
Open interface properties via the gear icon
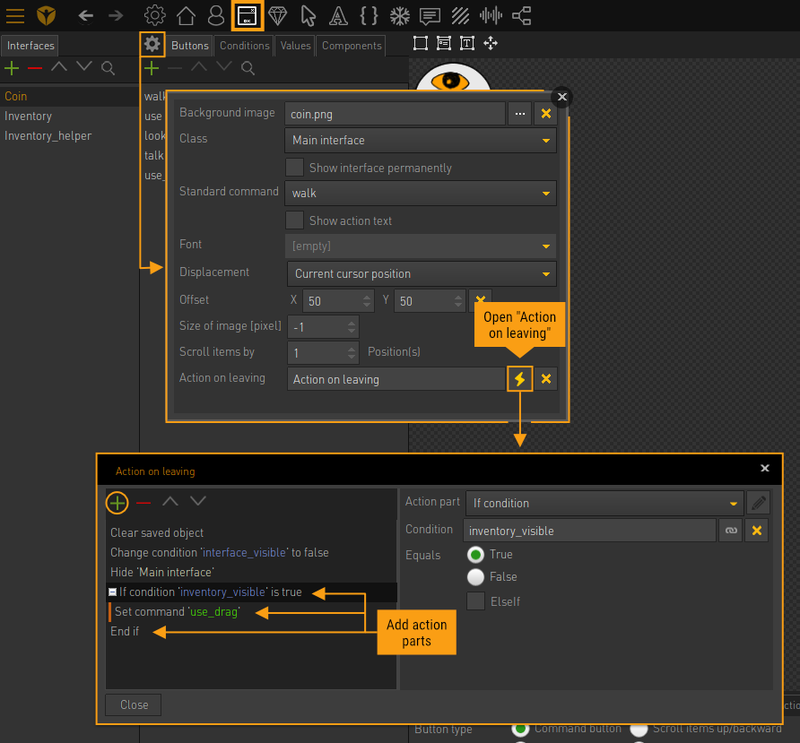(152, 44)
